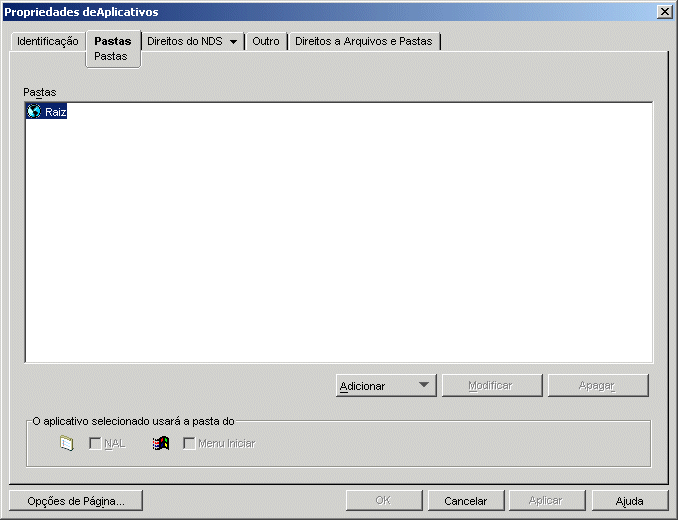This screenshot has width=678, height=520.
Task: Toggle the Menu Iniciar checkbox
Action: (189, 443)
